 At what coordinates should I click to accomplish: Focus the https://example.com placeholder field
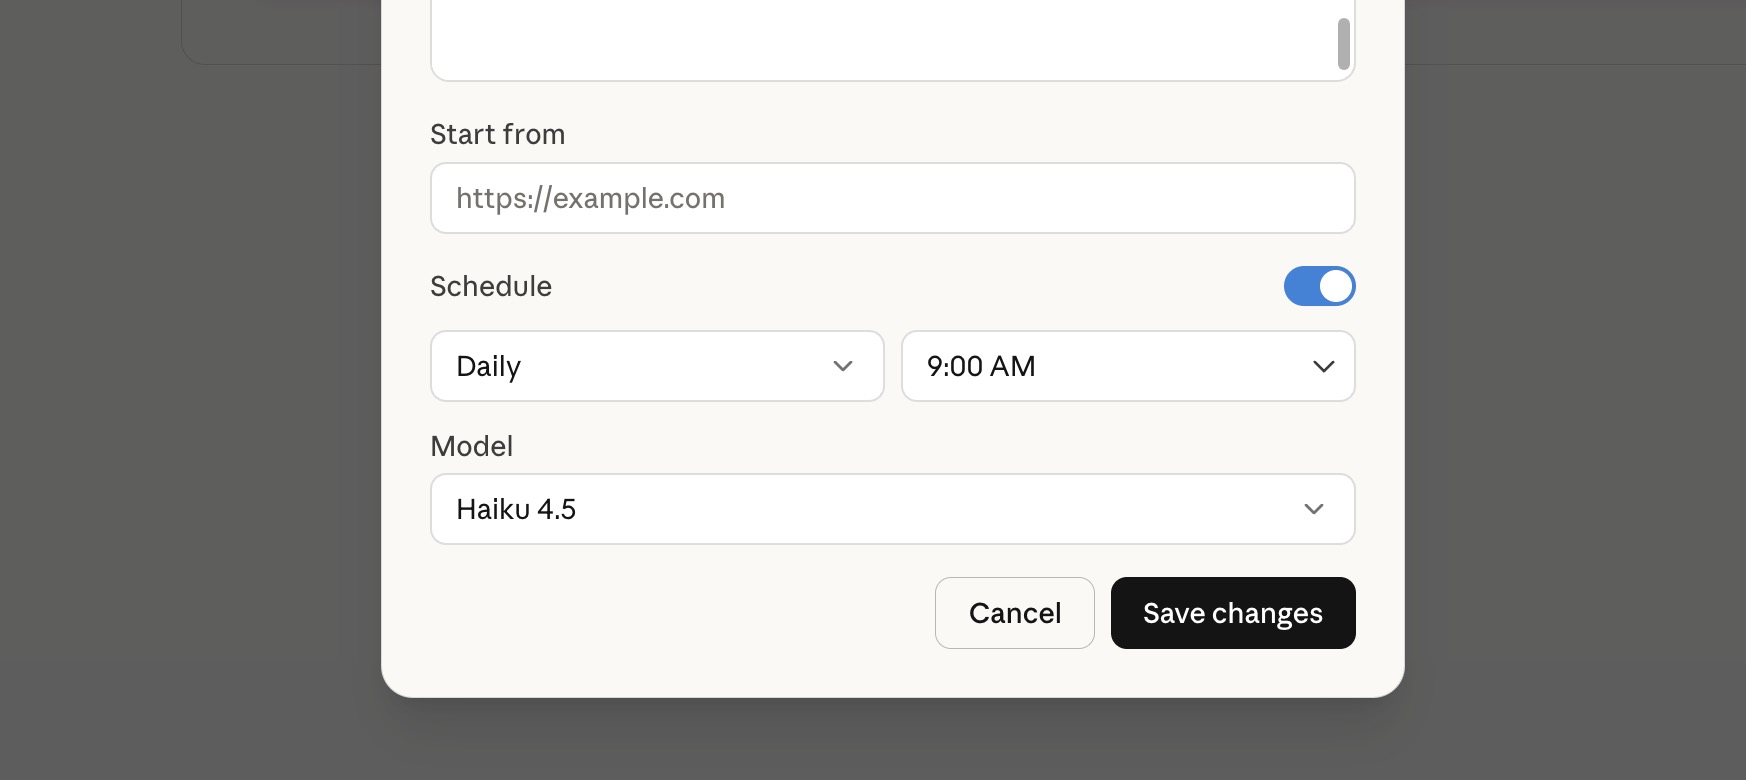click(x=892, y=198)
